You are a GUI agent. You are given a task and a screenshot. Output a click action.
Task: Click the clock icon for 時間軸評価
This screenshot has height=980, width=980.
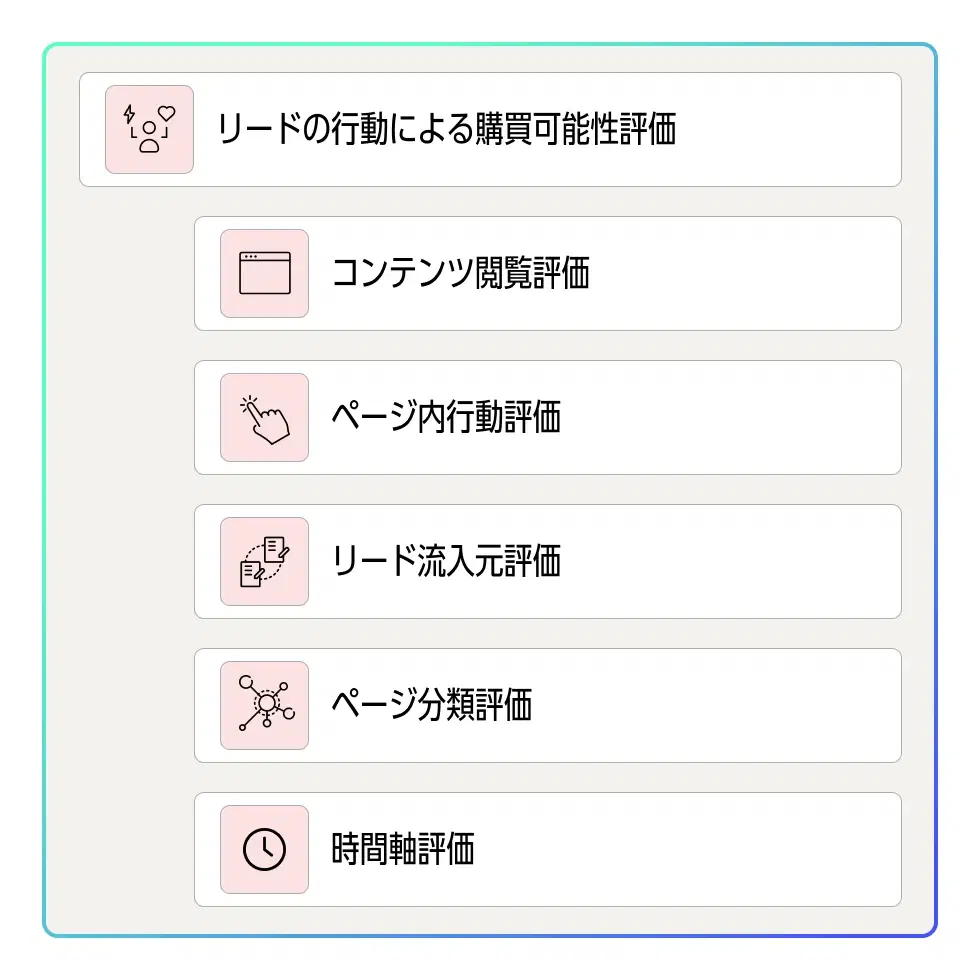point(264,849)
